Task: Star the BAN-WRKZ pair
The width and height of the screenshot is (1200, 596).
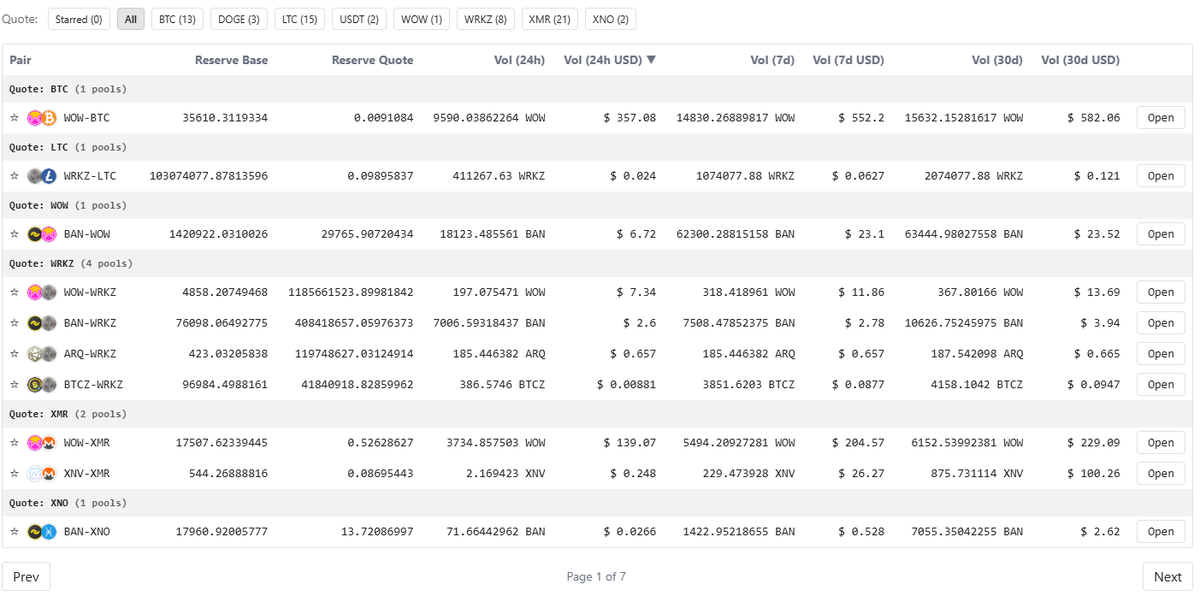Action: pos(14,323)
